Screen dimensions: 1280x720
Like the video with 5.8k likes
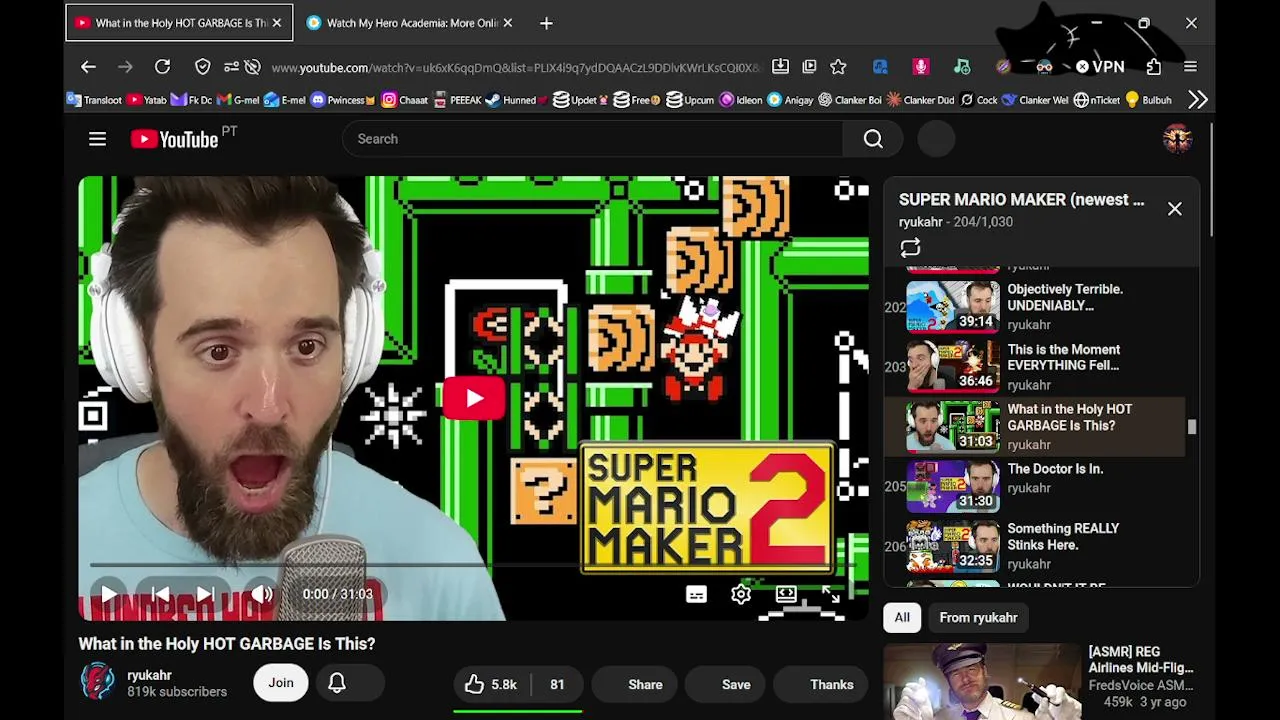tap(491, 684)
